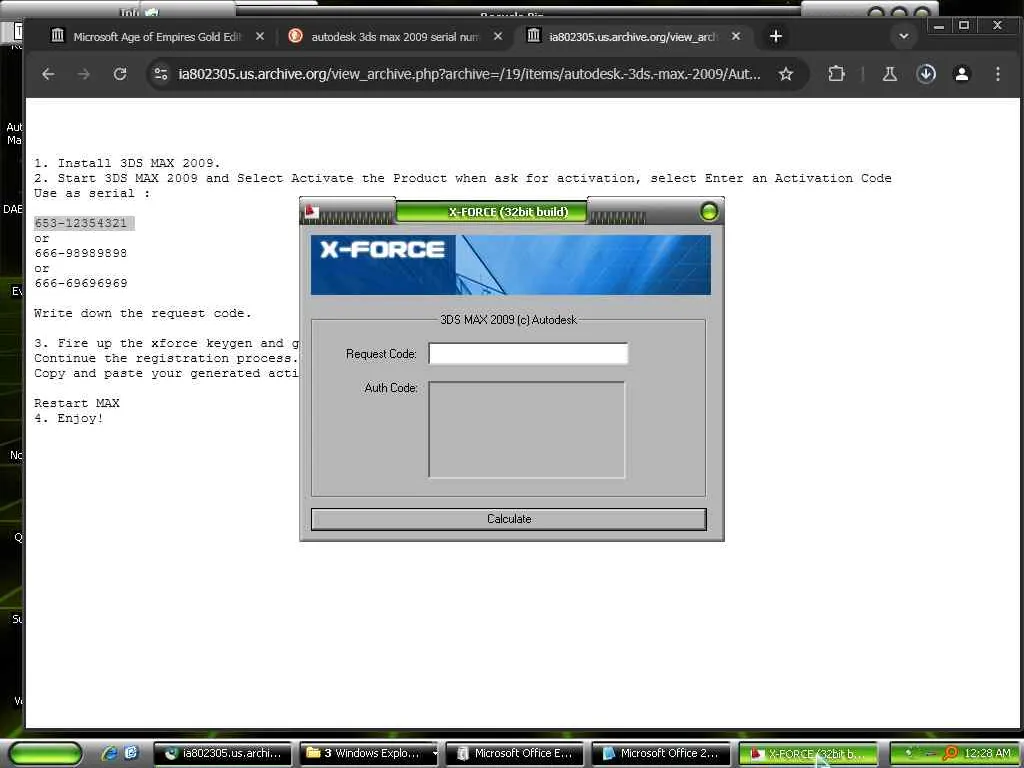Close the Age of Empires Gold tab

tap(260, 37)
